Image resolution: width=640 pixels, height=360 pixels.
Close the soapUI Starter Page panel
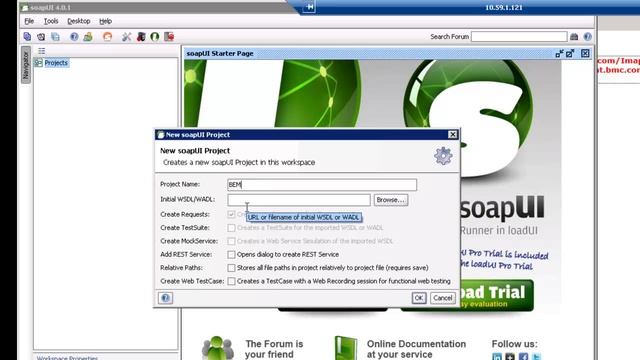point(585,53)
